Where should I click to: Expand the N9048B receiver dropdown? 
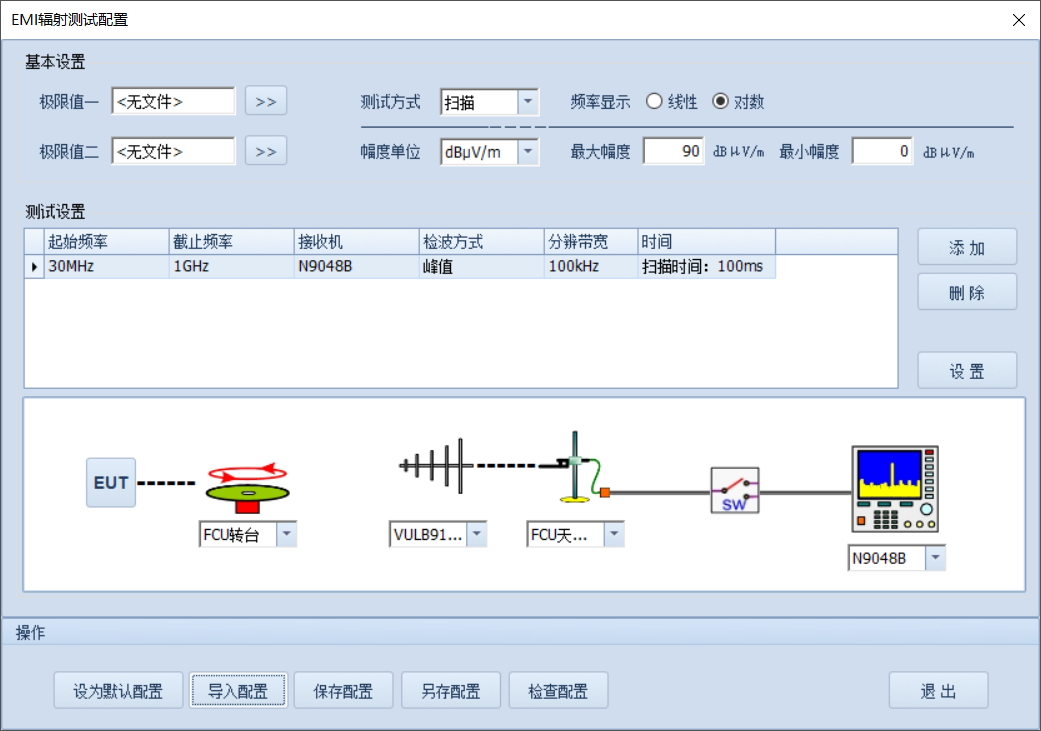(934, 559)
